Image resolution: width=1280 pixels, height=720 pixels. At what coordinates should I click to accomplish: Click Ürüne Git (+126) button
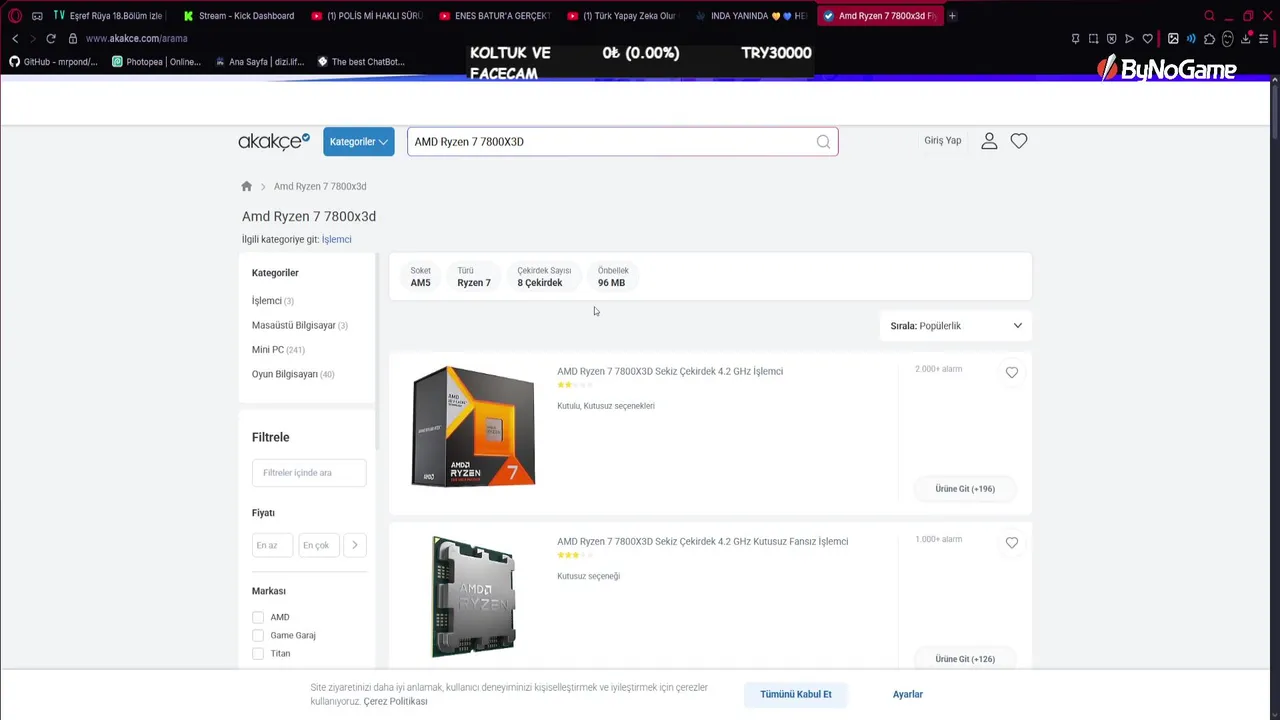[965, 659]
